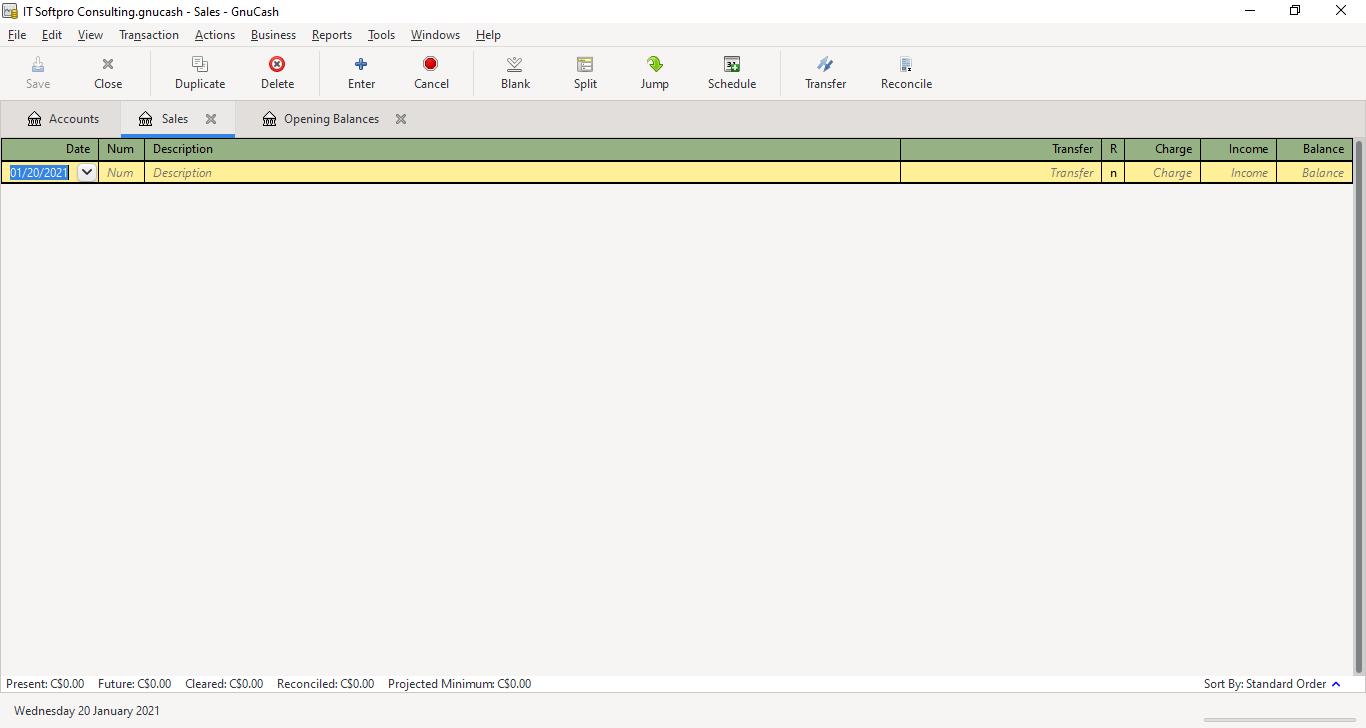This screenshot has height=728, width=1366.
Task: Toggle the reconcile status in the R column
Action: (x=1113, y=172)
